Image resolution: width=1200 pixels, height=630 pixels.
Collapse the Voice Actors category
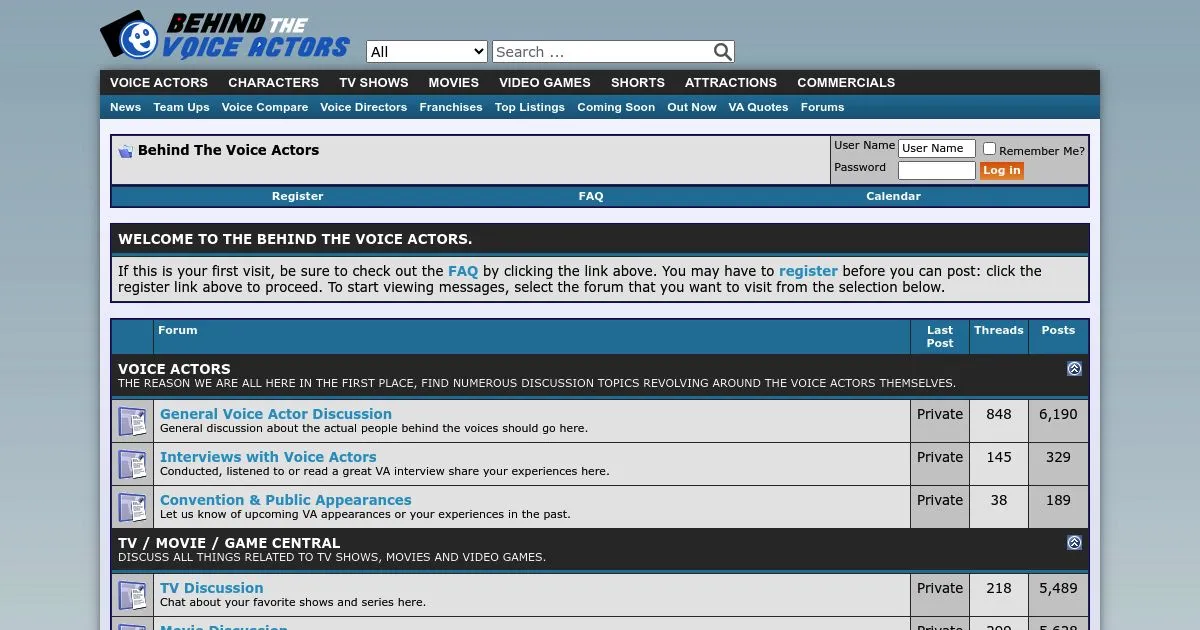[x=1074, y=369]
